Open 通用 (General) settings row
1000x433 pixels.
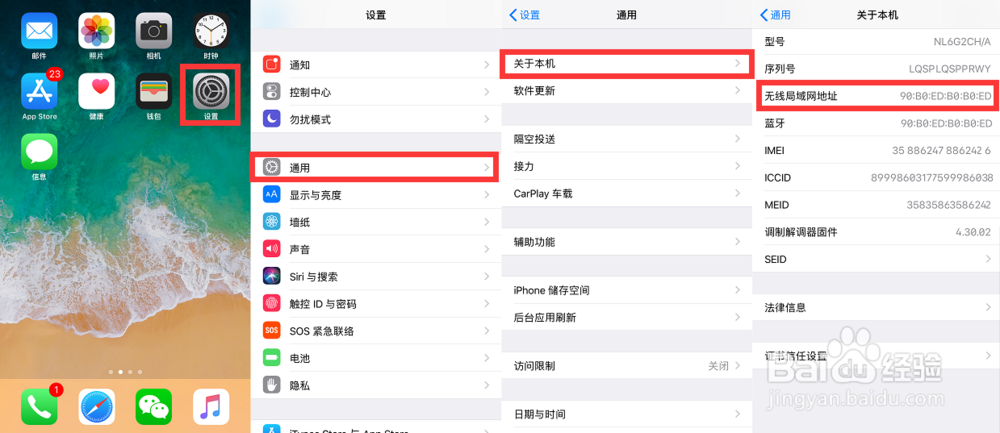point(375,167)
